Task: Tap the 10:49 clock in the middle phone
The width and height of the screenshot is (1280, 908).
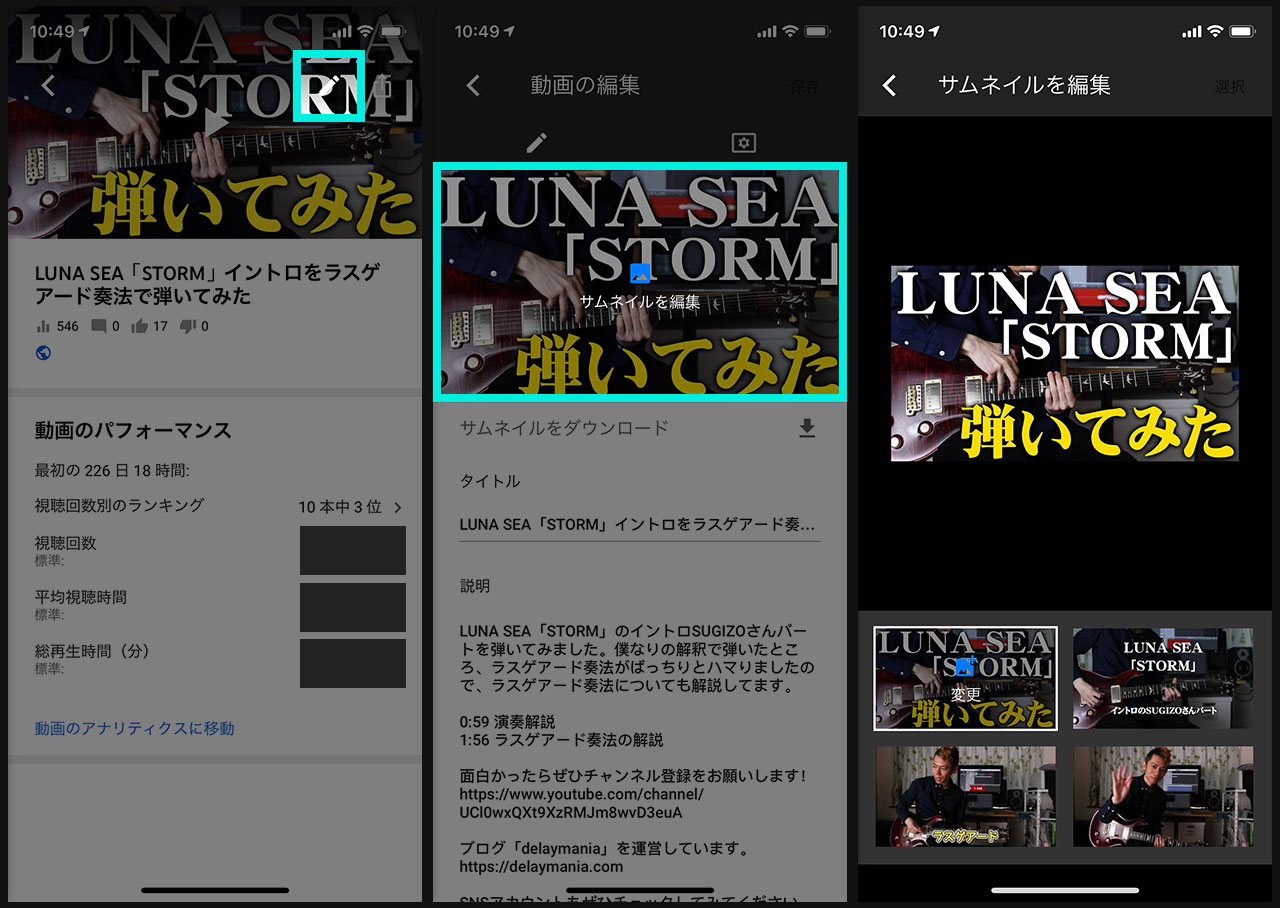Action: point(477,32)
